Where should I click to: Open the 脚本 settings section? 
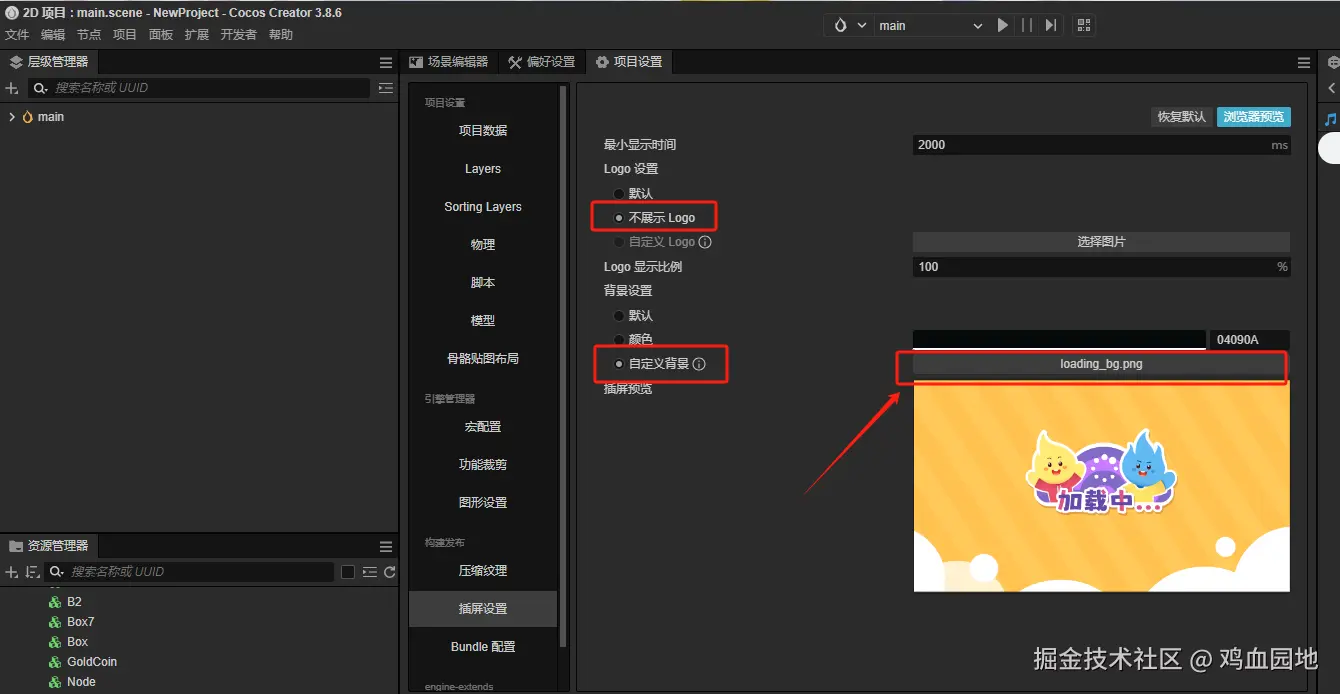(x=483, y=283)
